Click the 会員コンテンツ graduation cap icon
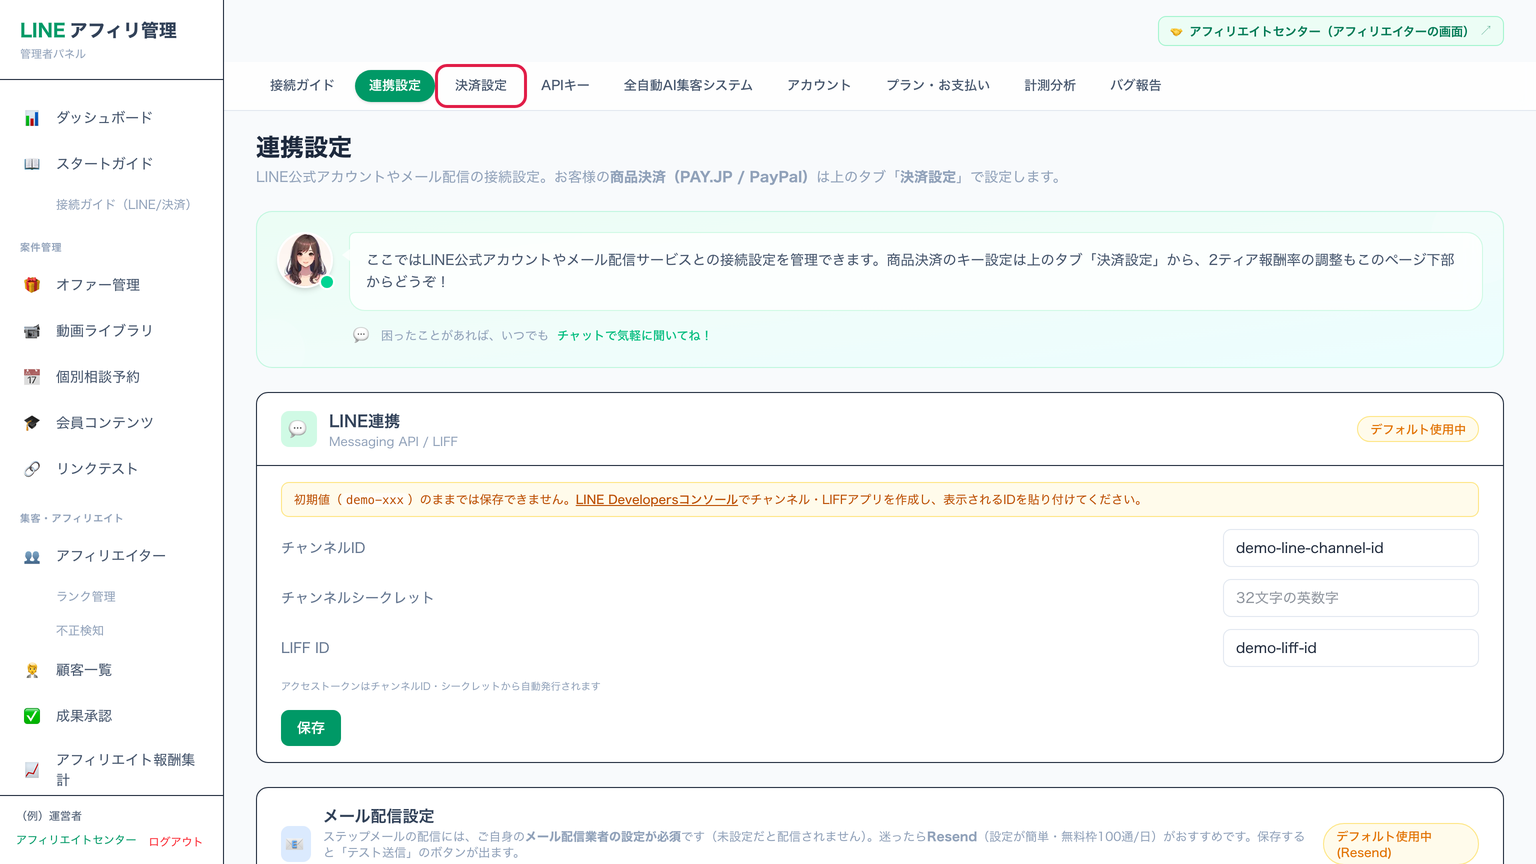 tap(32, 423)
